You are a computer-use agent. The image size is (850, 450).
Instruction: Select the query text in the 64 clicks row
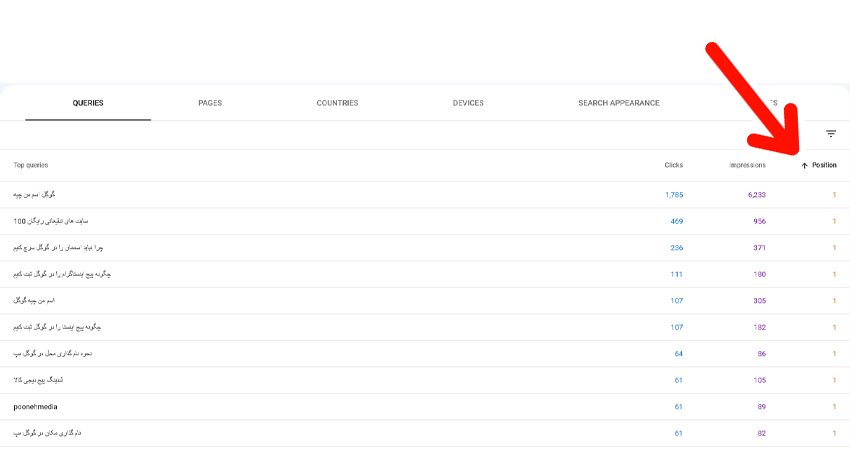(x=53, y=353)
